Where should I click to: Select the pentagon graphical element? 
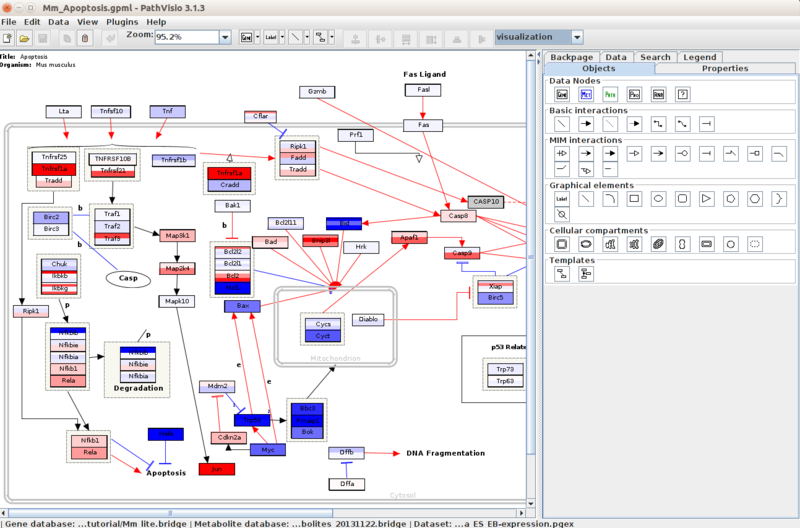tap(731, 199)
